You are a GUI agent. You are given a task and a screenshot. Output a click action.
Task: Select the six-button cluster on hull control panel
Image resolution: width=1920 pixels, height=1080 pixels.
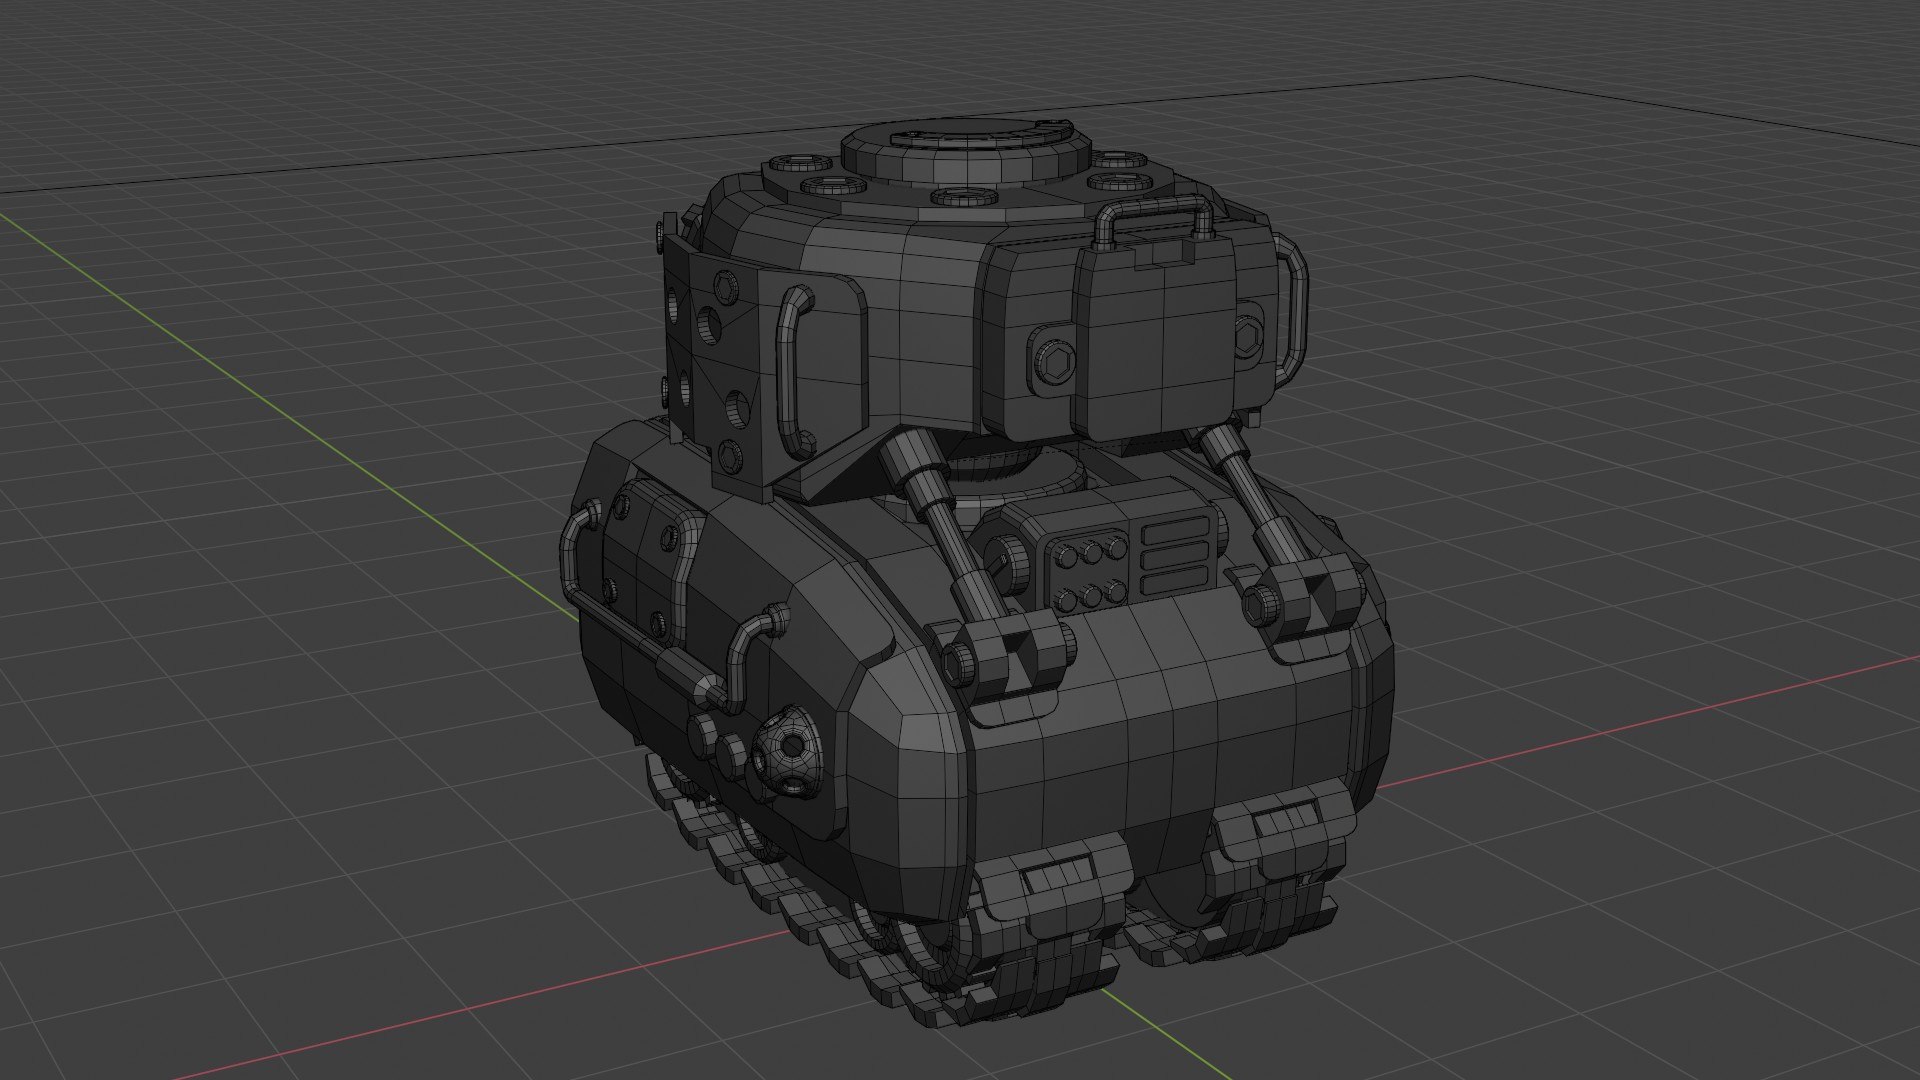point(1088,574)
